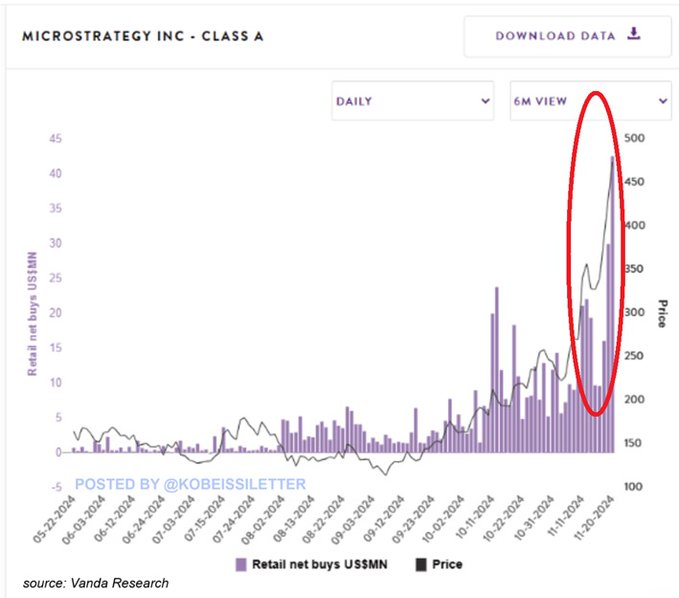Open the DAILY frequency dropdown

click(x=414, y=101)
